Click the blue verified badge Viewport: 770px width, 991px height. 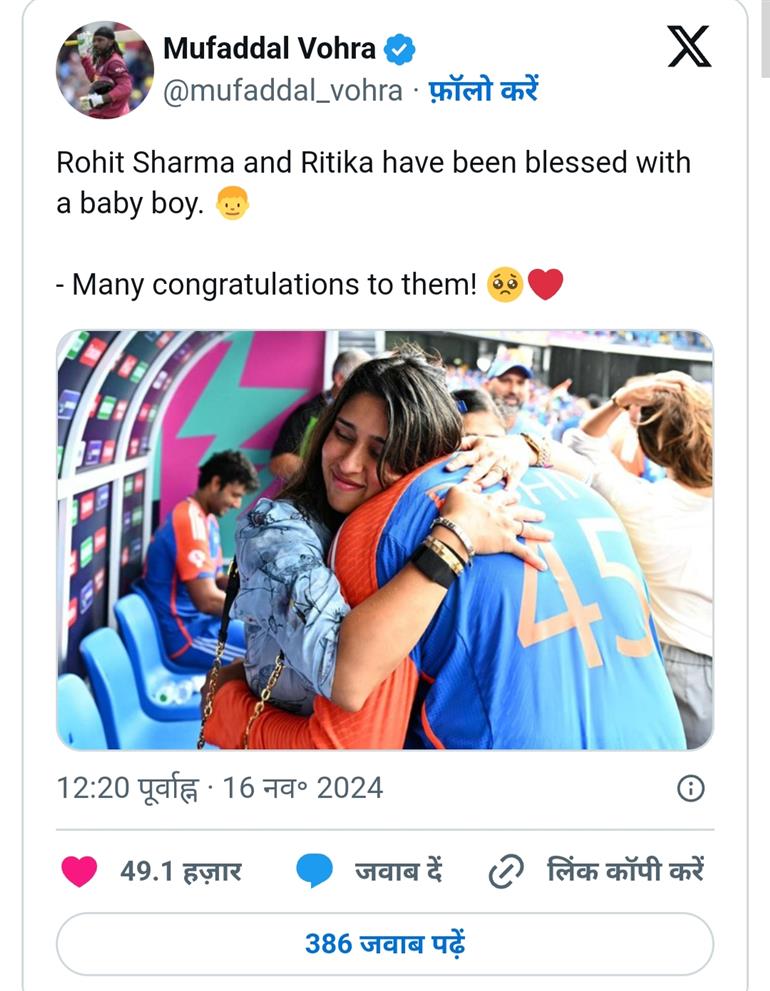pos(400,48)
